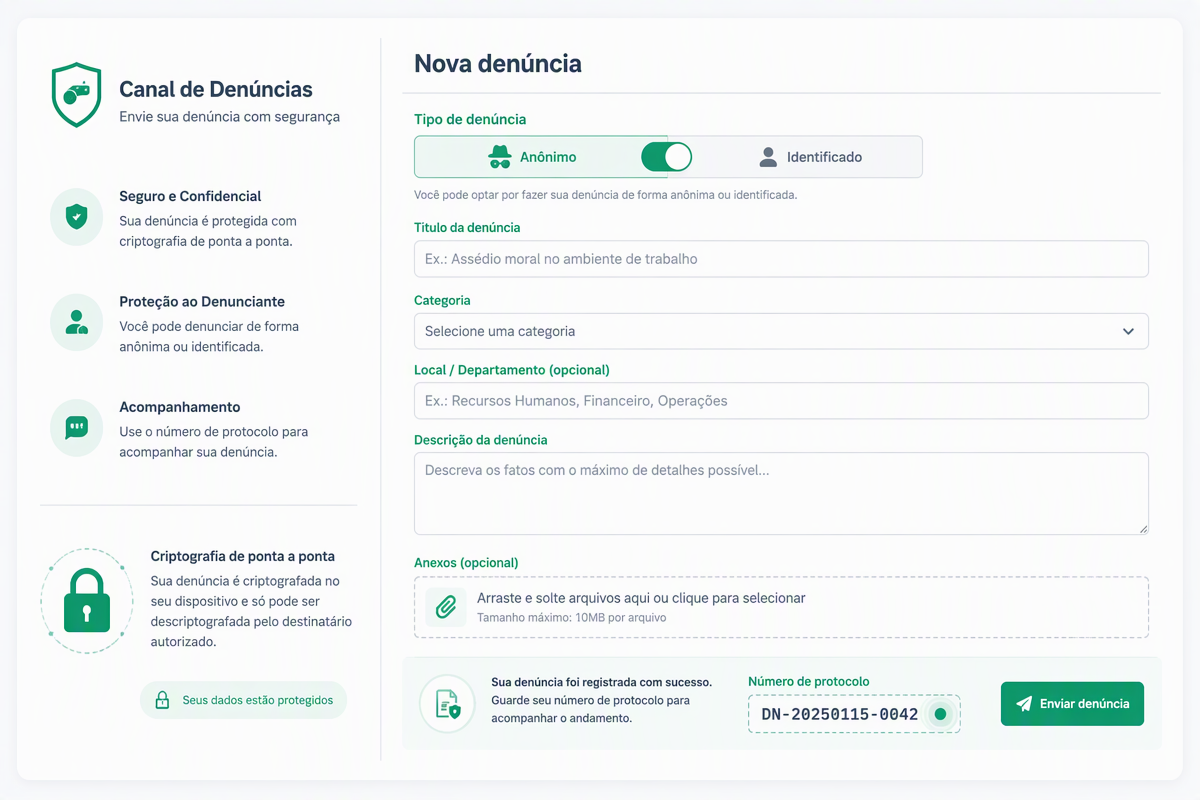Click the document shield success icon
The height and width of the screenshot is (800, 1200).
(x=447, y=704)
